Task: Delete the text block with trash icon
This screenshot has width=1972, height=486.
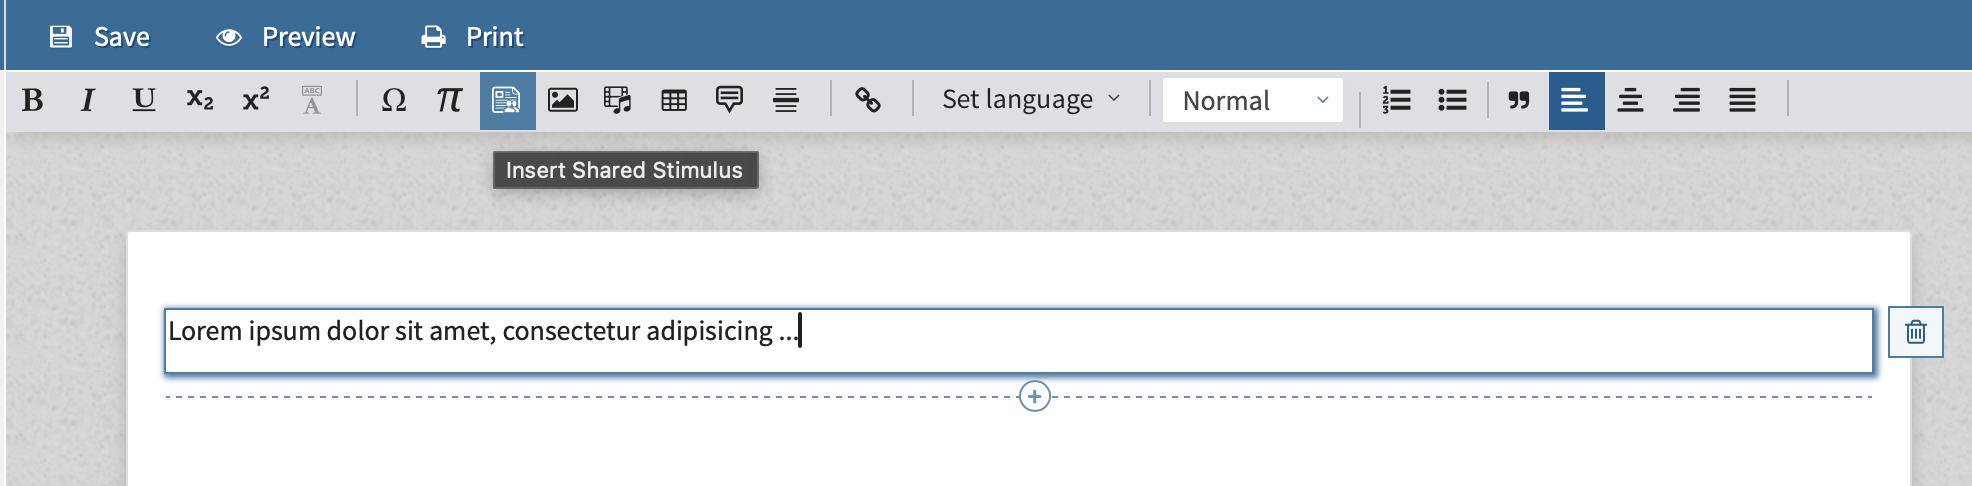Action: point(1915,332)
